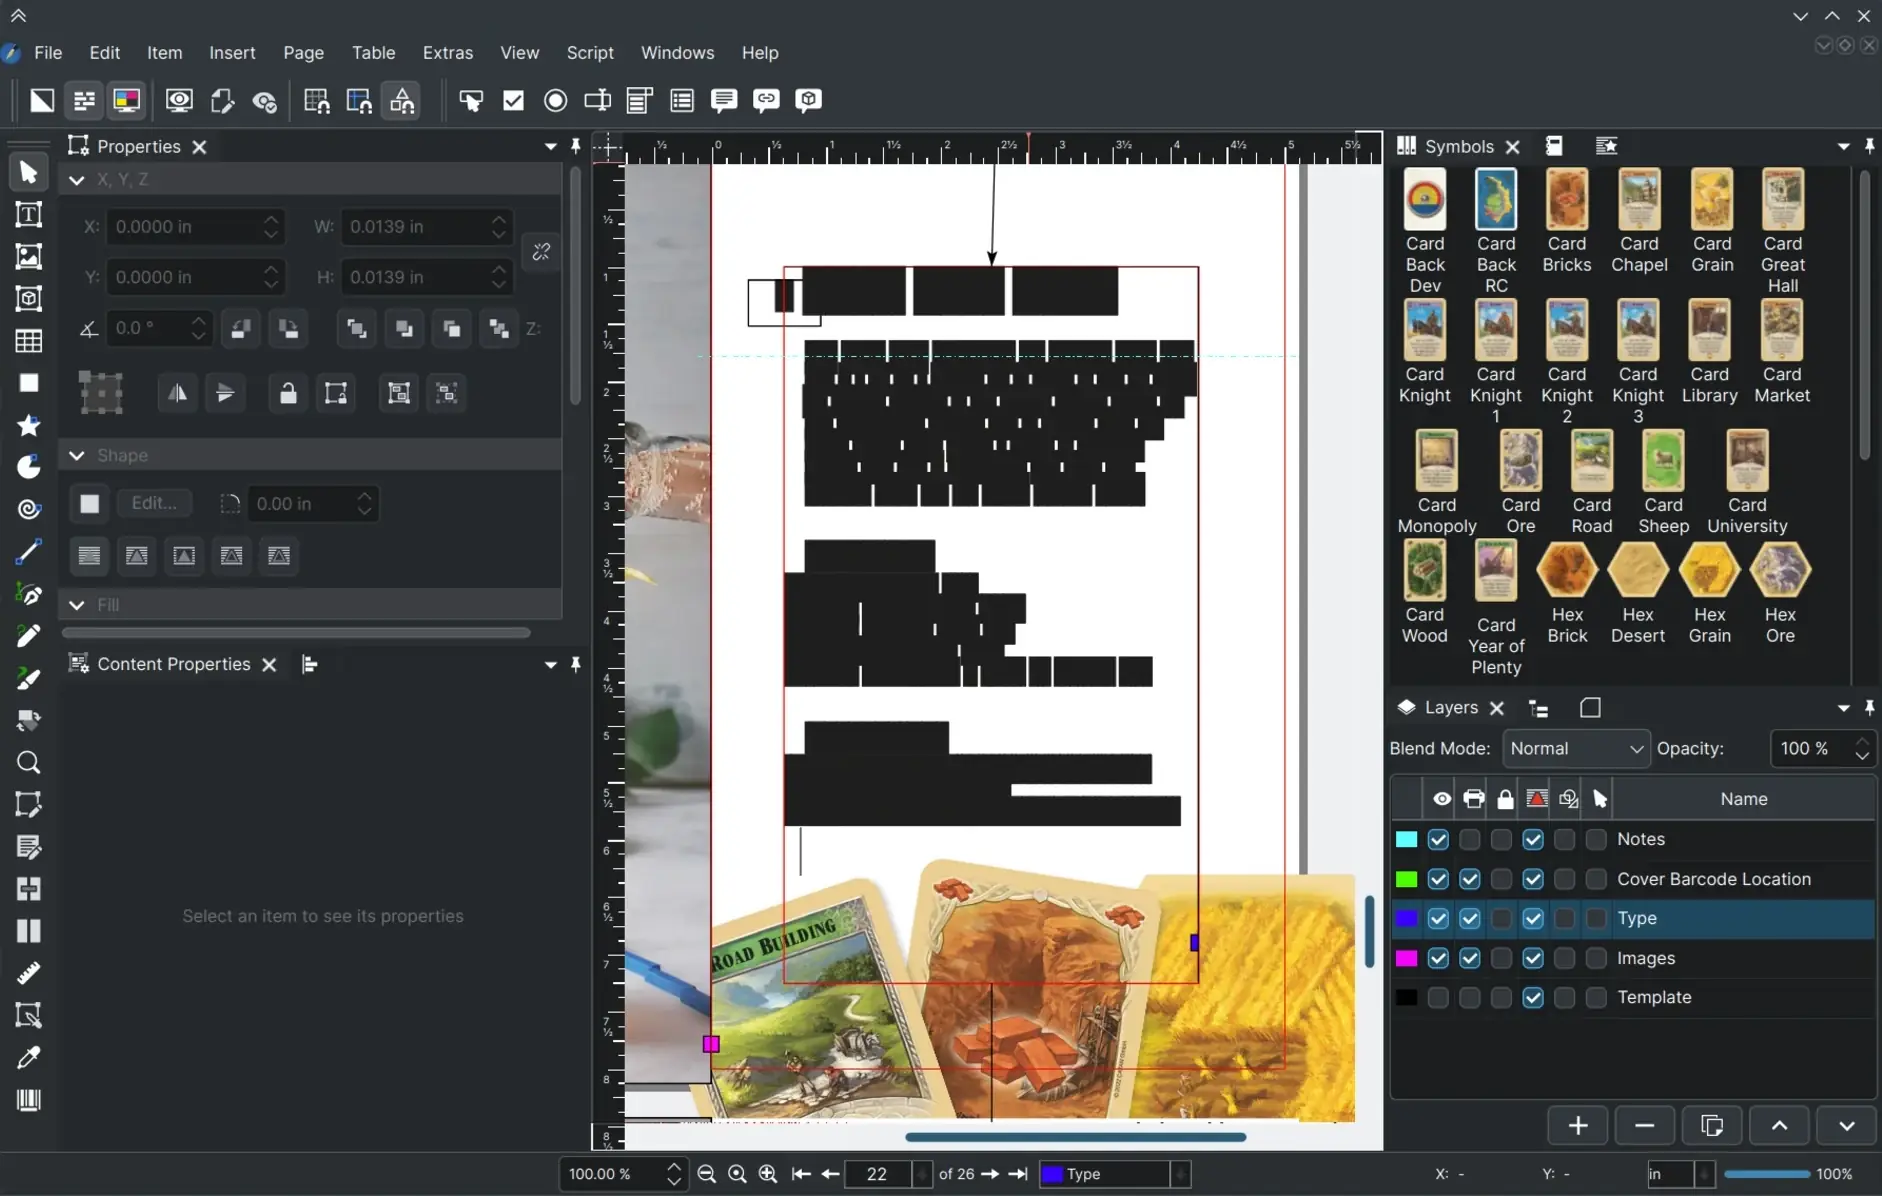This screenshot has width=1882, height=1196.
Task: Select the Card Monopoly symbol thumbnail
Action: [x=1436, y=461]
